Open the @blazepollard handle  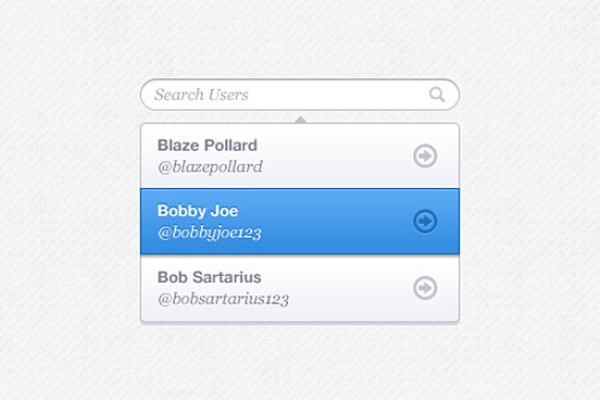tap(210, 167)
